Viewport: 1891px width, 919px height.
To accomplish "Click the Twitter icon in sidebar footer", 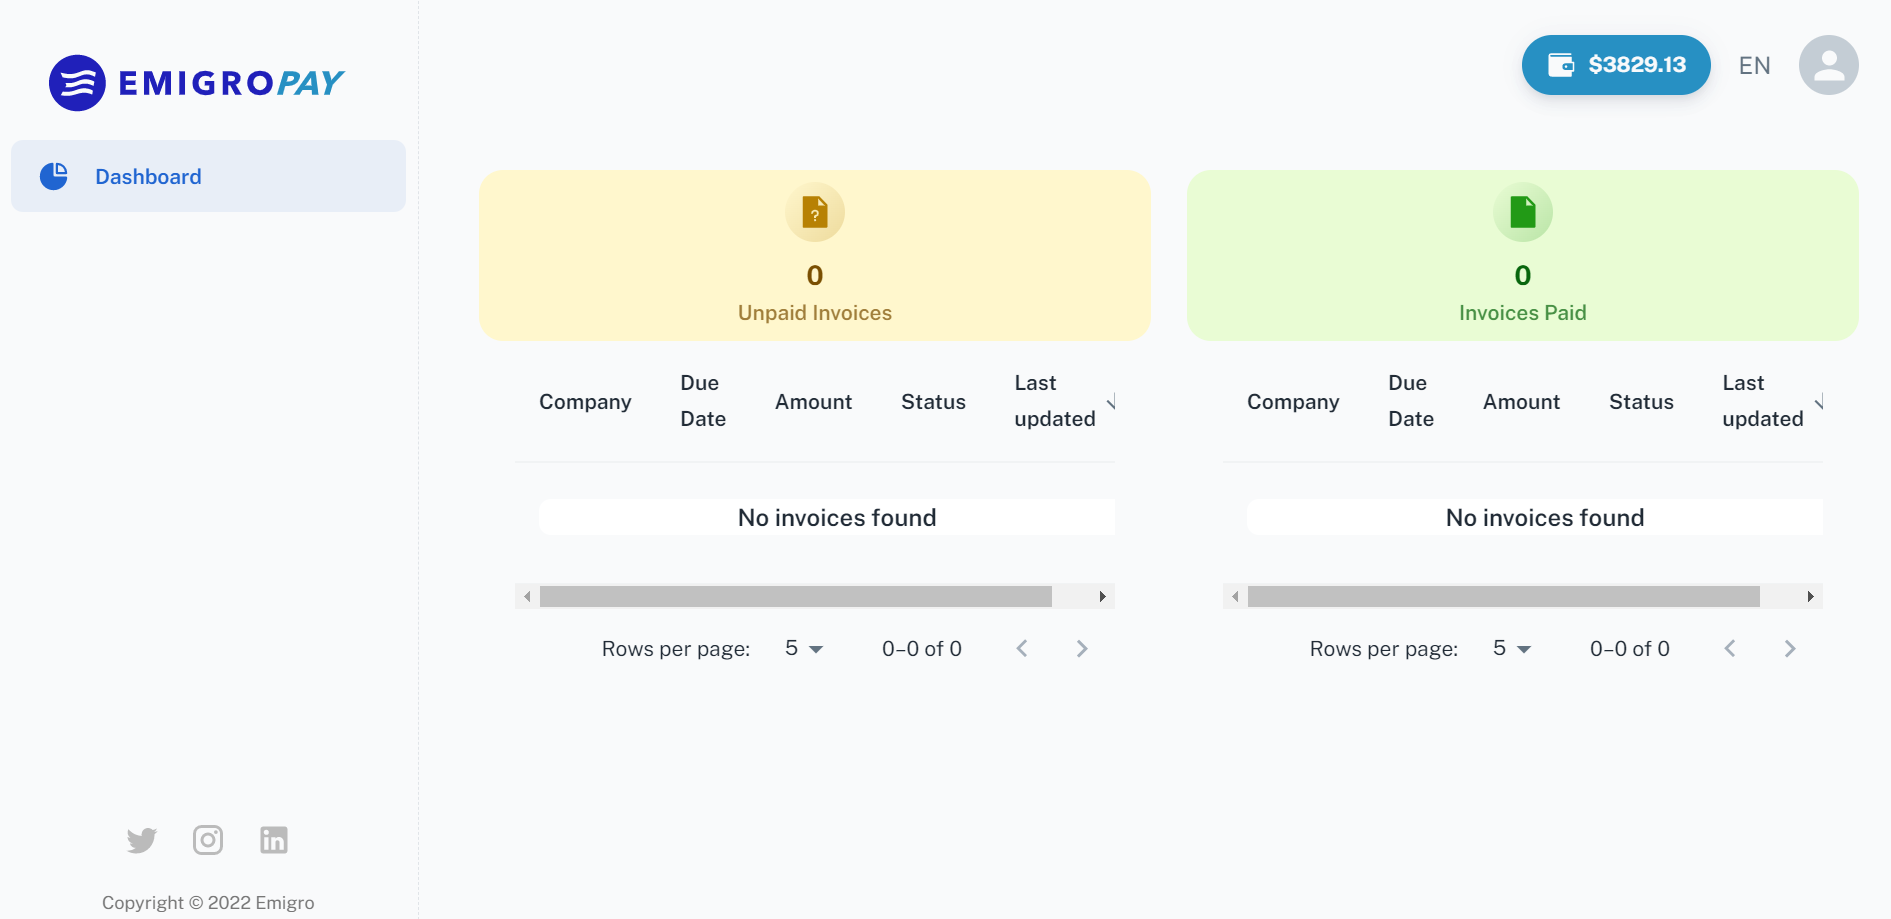I will click(x=142, y=840).
